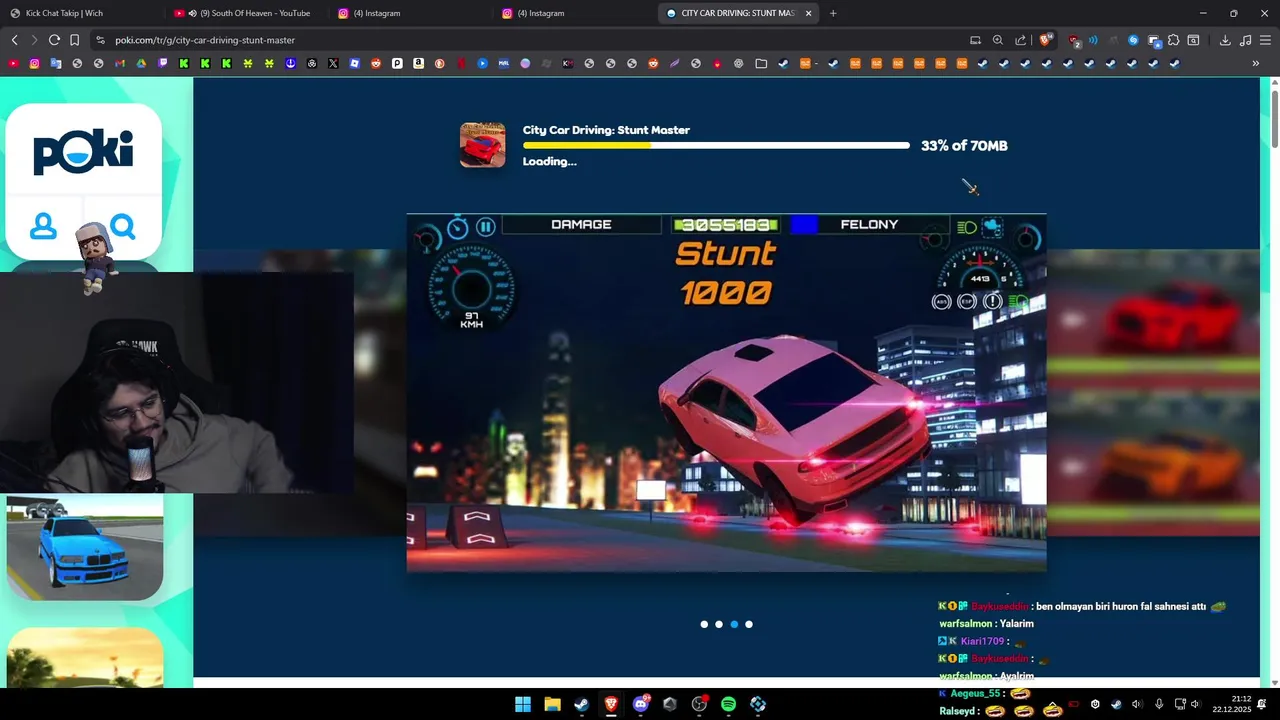Click the headlights icon in game preview

click(x=966, y=228)
